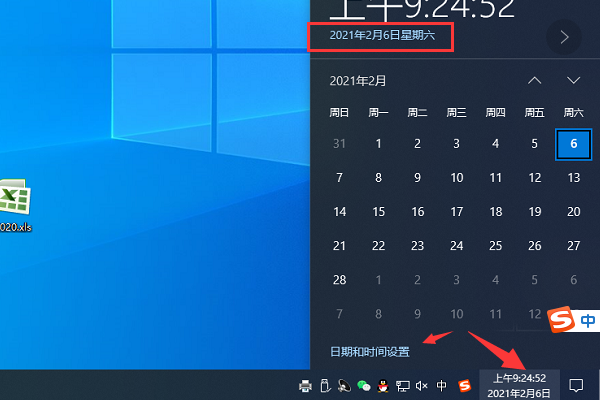Select date 27 in the calendar
Screen dimensions: 600x400
(x=573, y=246)
